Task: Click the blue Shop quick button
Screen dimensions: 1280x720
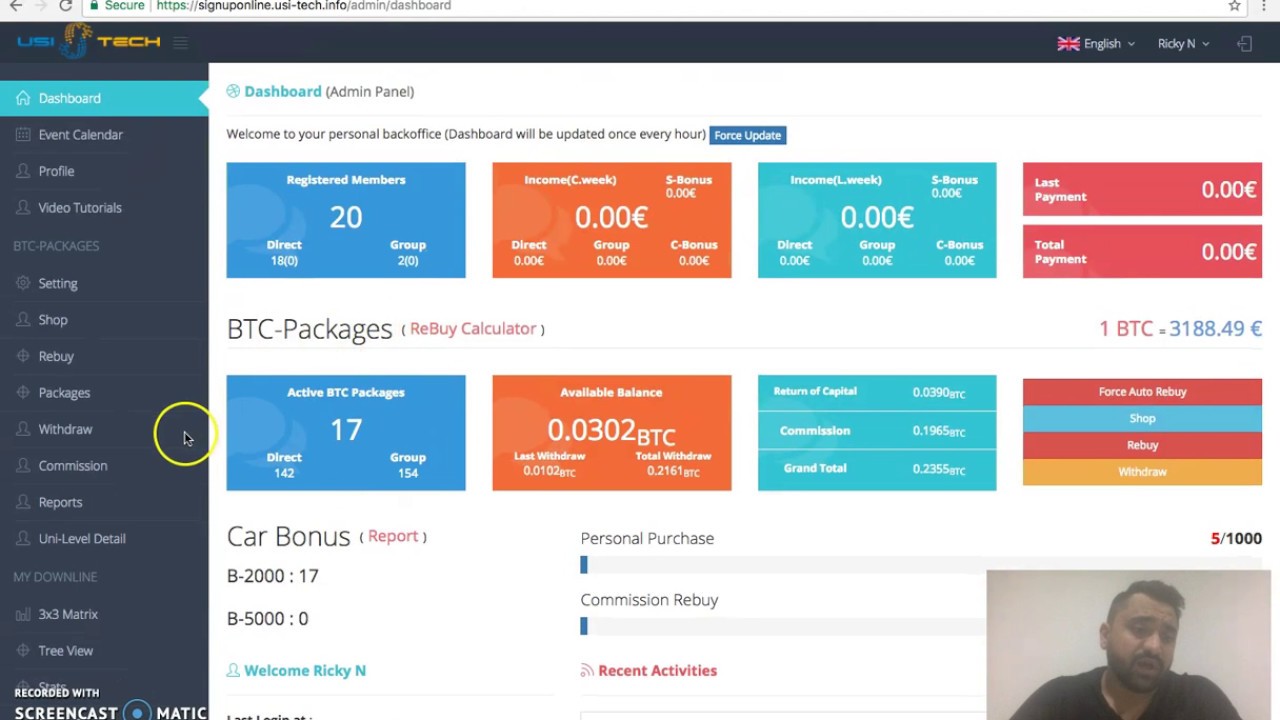Action: tap(1142, 419)
